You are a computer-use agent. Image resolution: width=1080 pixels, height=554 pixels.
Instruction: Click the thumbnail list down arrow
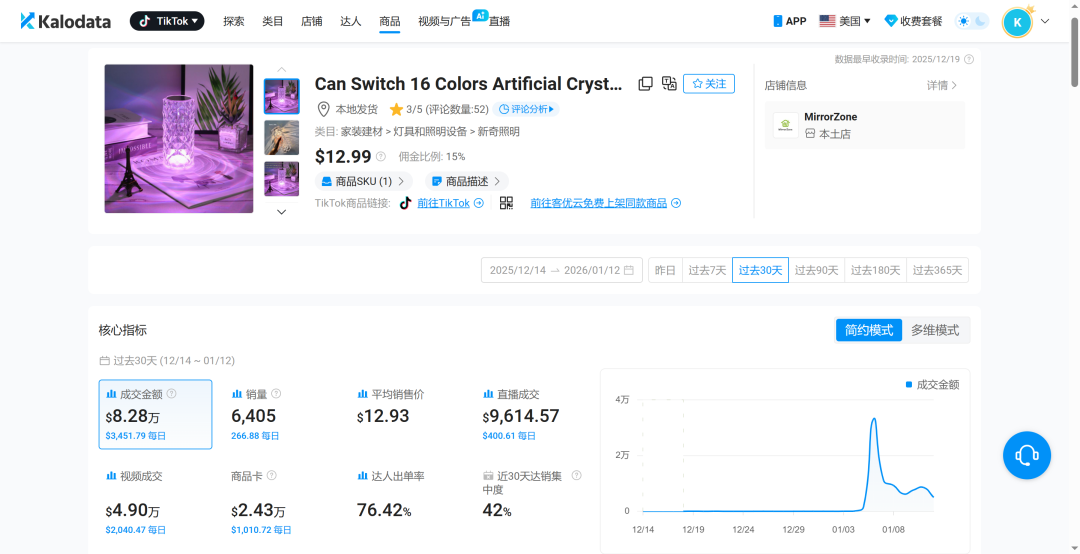pos(282,212)
